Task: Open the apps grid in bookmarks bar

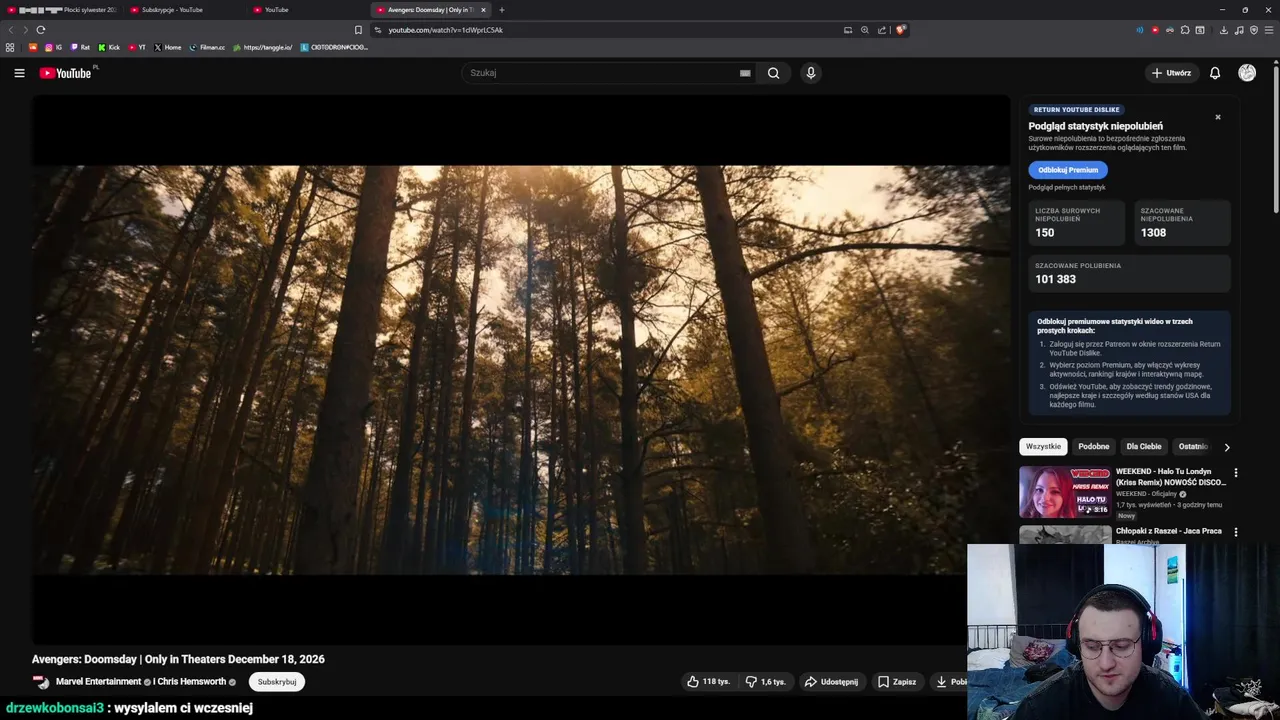Action: click(10, 47)
